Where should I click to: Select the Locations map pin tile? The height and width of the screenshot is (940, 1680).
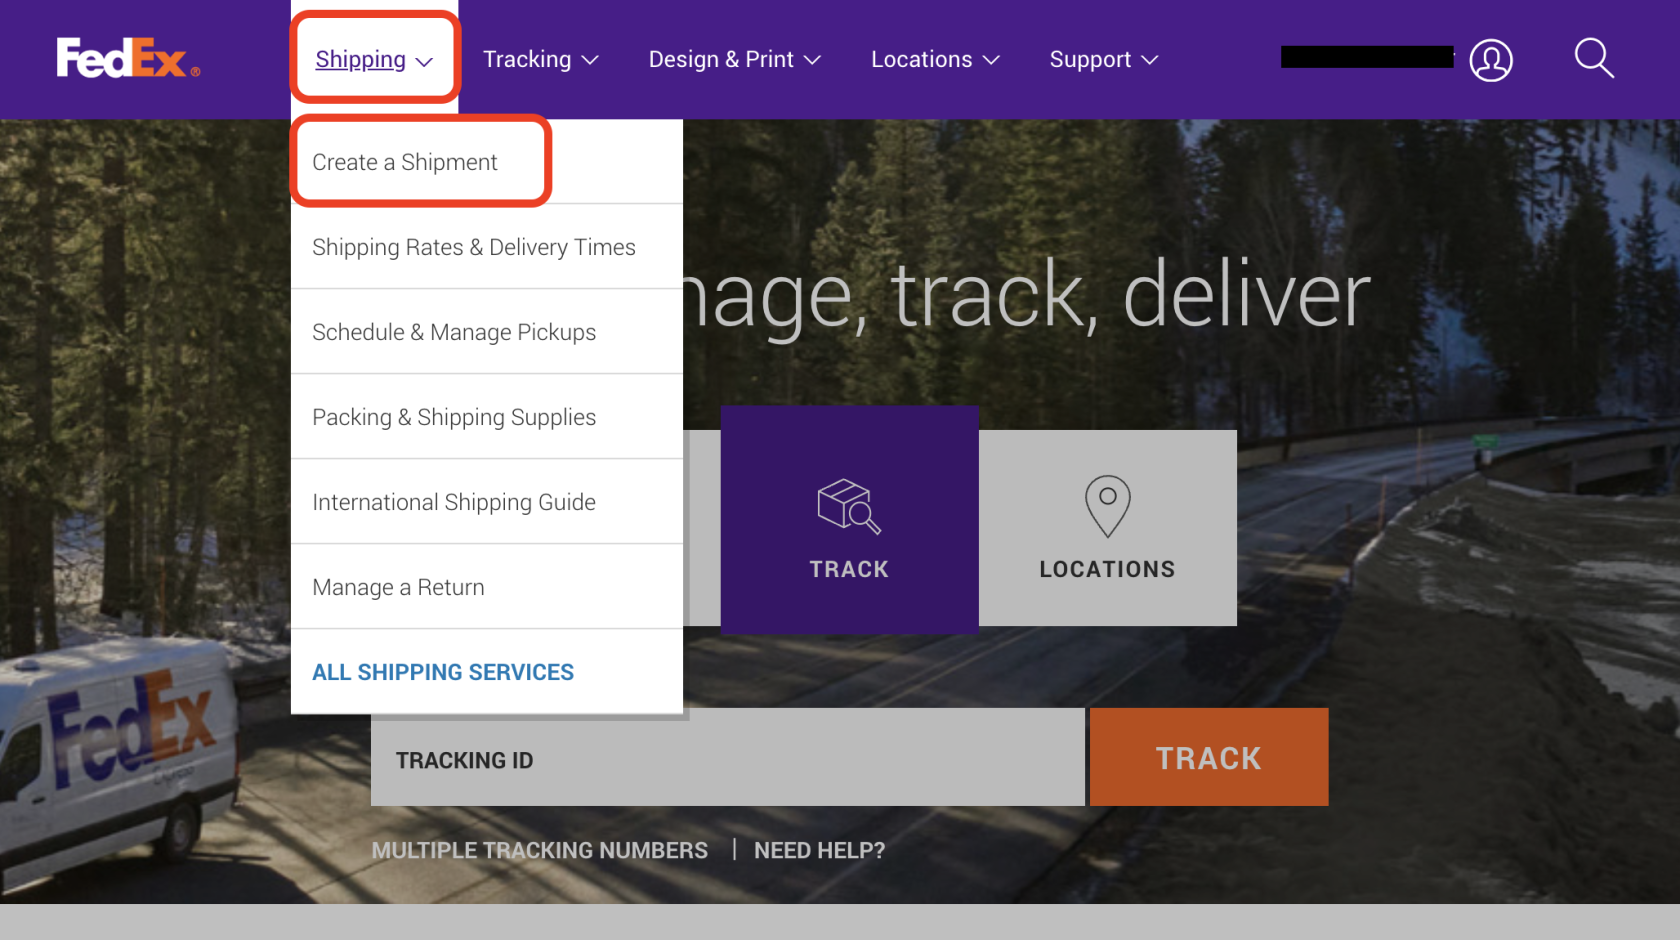[x=1107, y=528]
